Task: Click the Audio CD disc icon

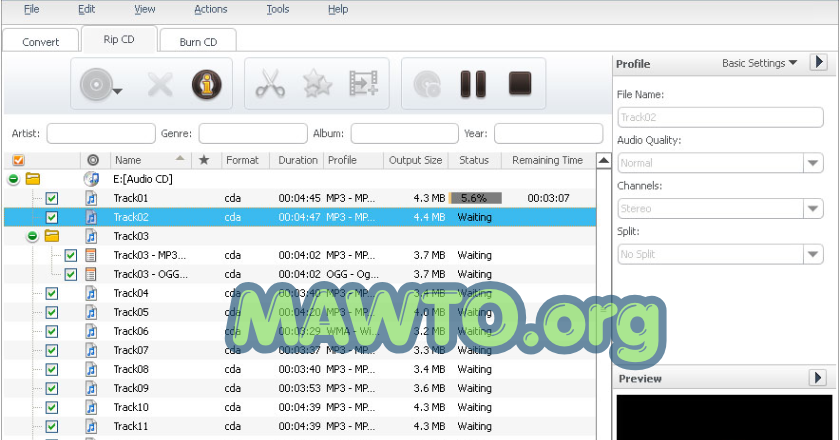Action: pyautogui.click(x=92, y=179)
